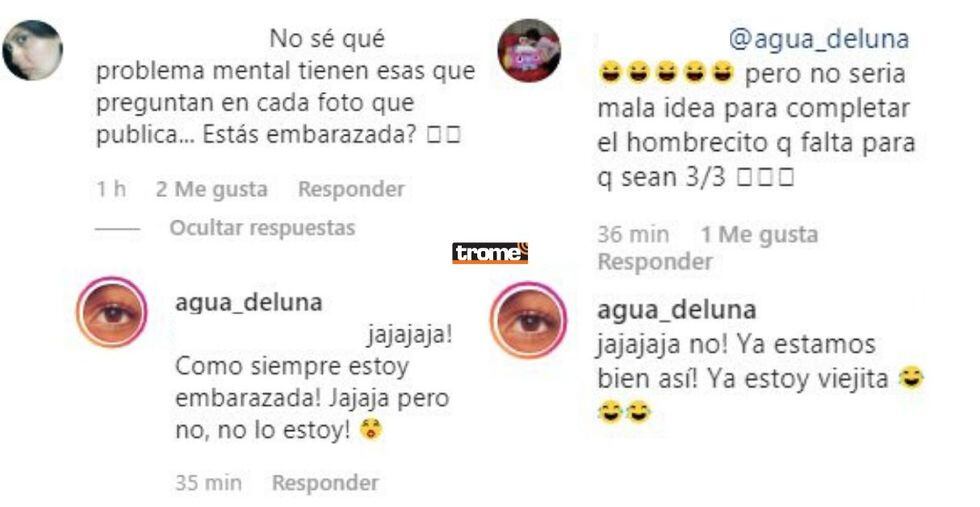Click the dash line beside Ocultar respuestas
Screen dimensions: 980x507
(x=118, y=229)
